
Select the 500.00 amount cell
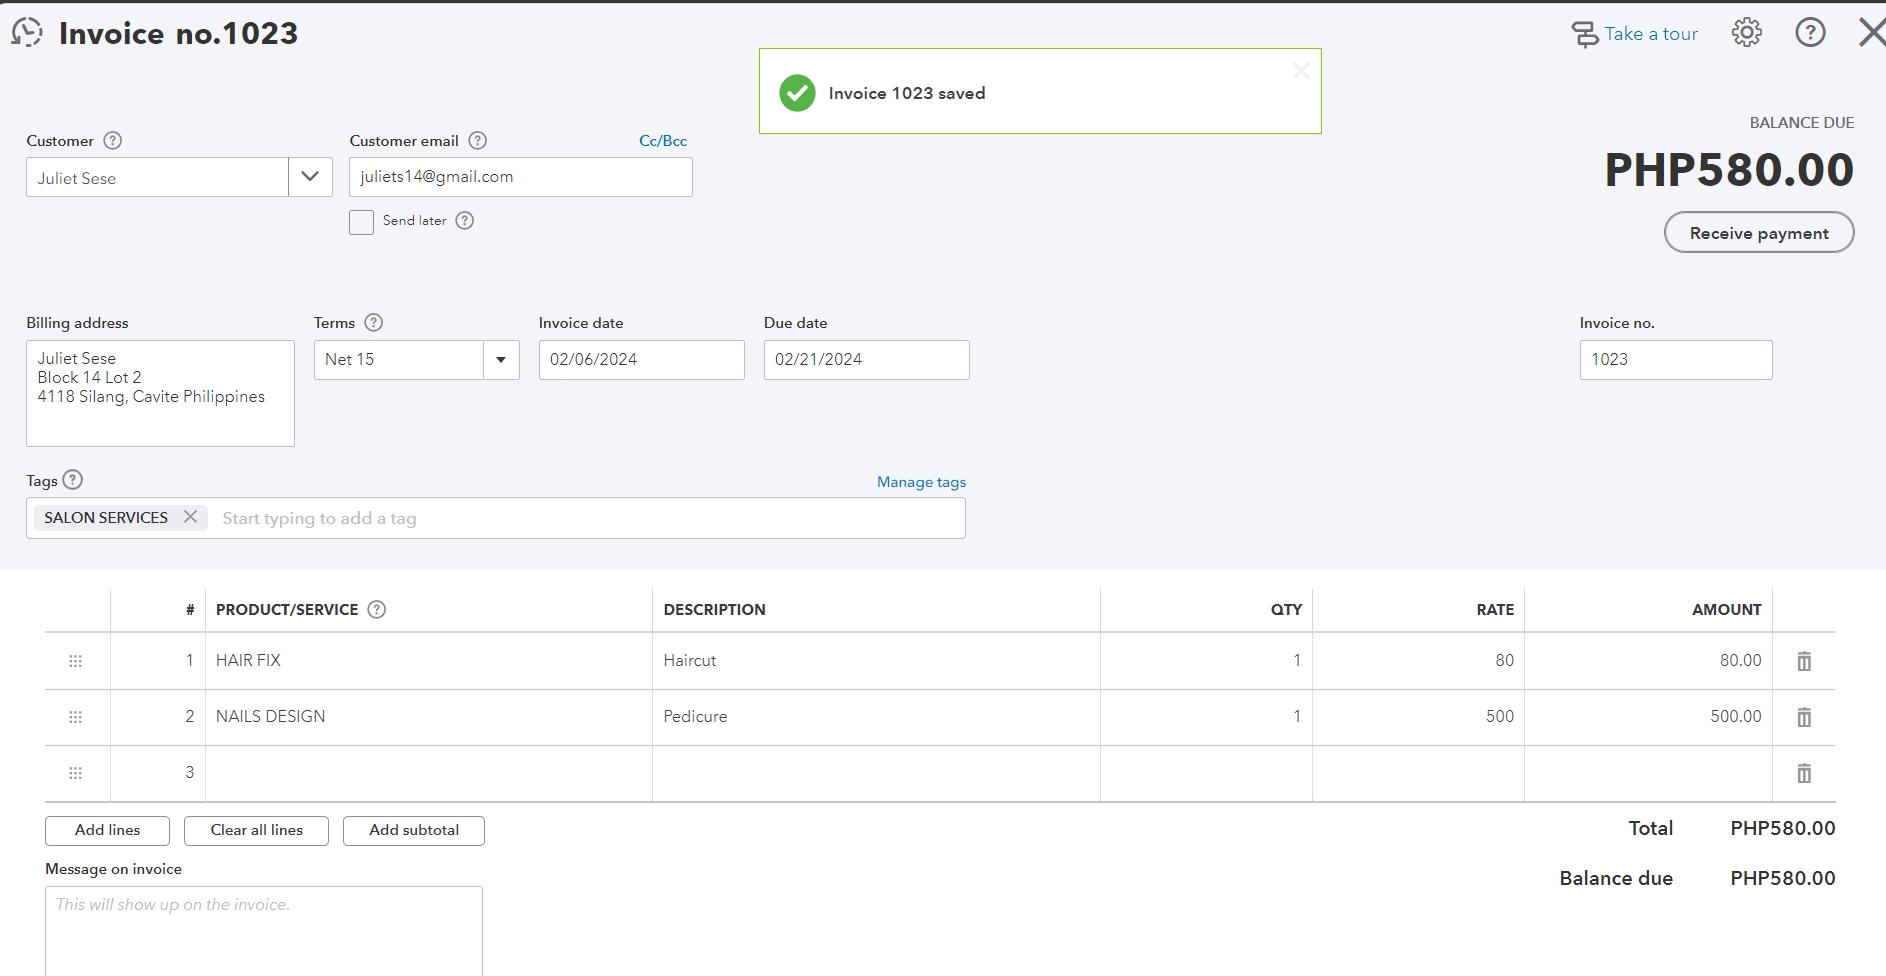1648,717
